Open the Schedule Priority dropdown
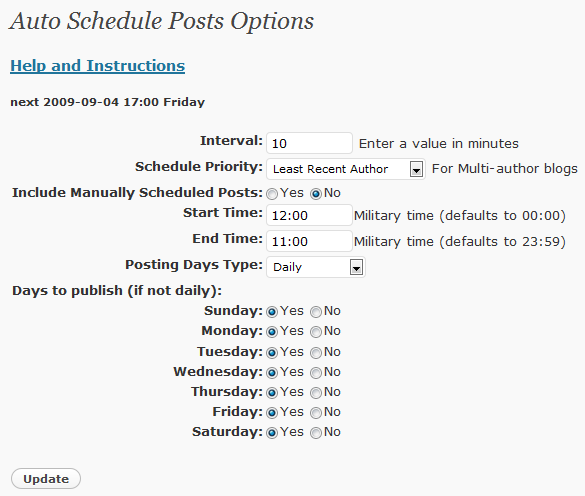This screenshot has width=585, height=496. [x=345, y=169]
